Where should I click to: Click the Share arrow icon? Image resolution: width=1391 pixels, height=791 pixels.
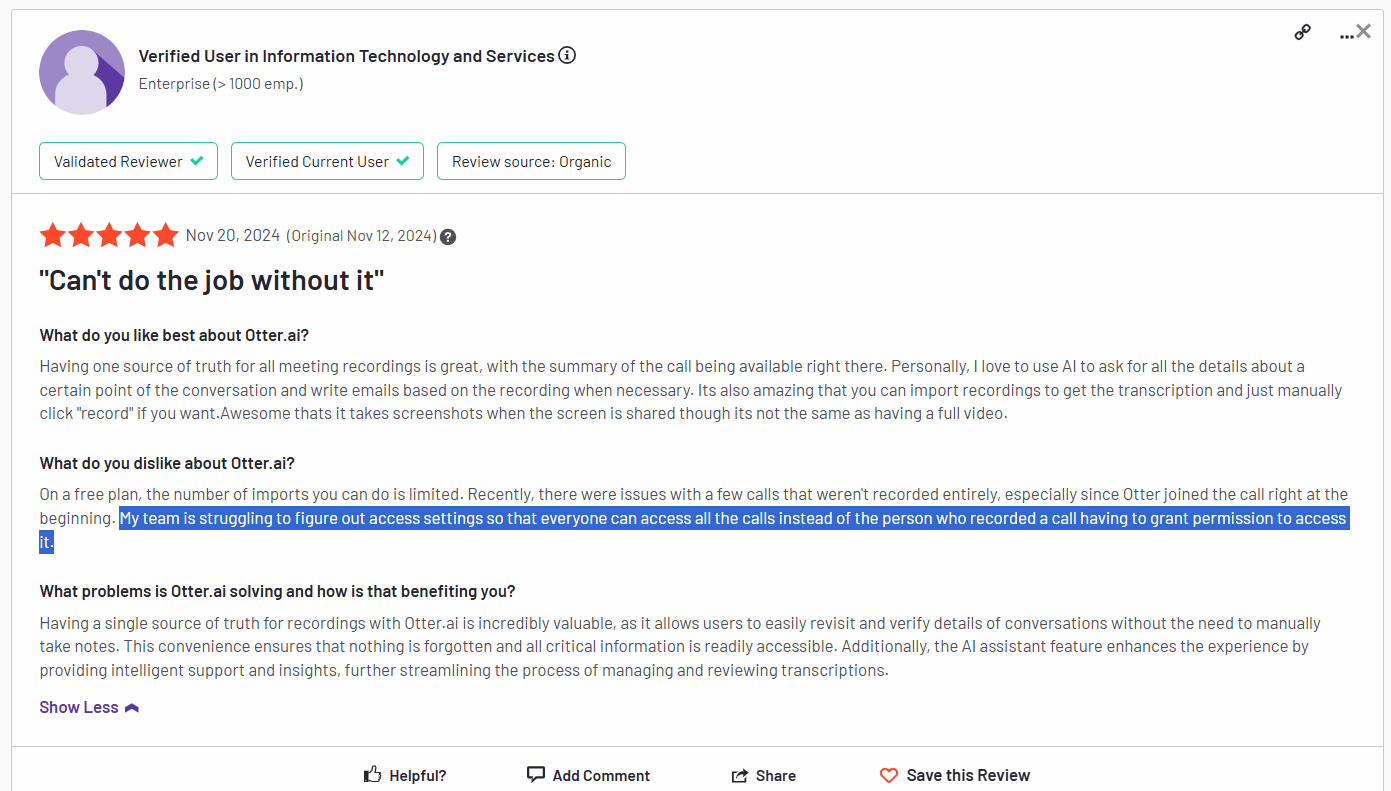pyautogui.click(x=740, y=775)
